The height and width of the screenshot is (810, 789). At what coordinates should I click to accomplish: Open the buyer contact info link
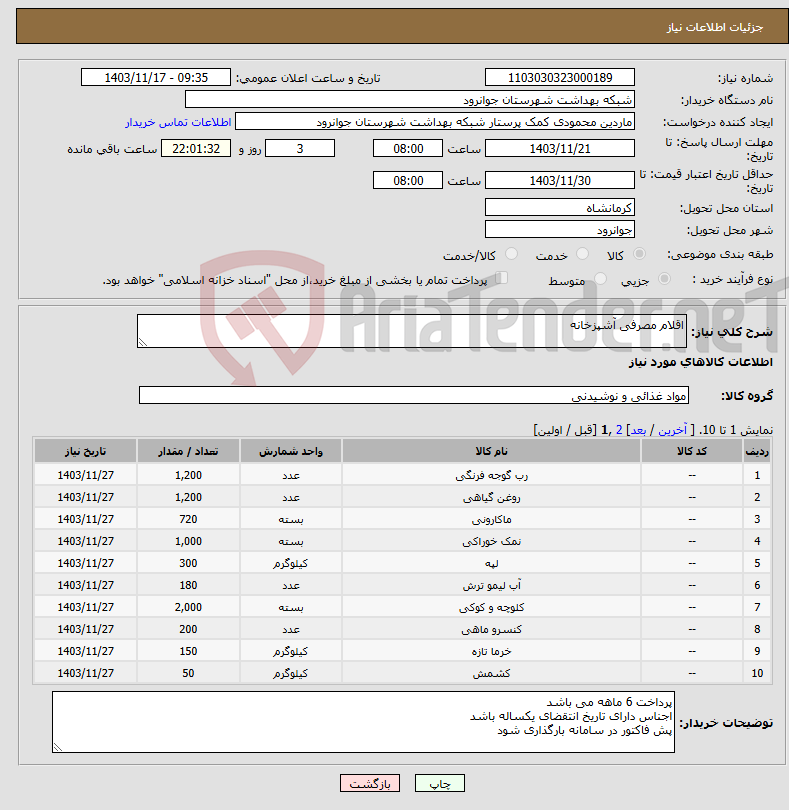click(x=178, y=122)
